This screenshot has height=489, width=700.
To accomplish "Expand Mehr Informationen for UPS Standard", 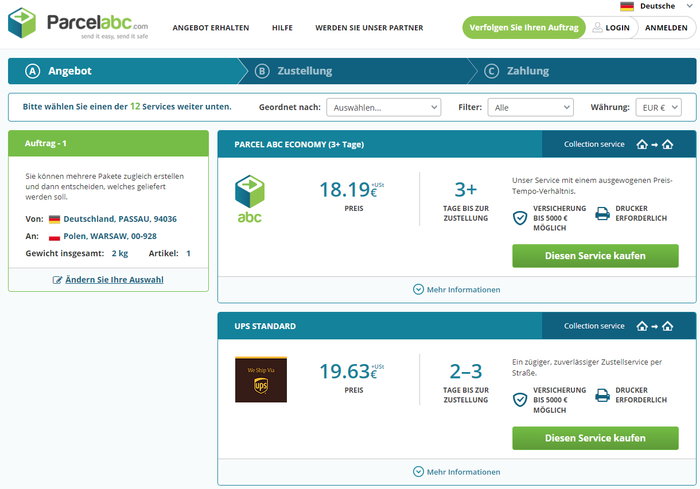I will click(457, 472).
